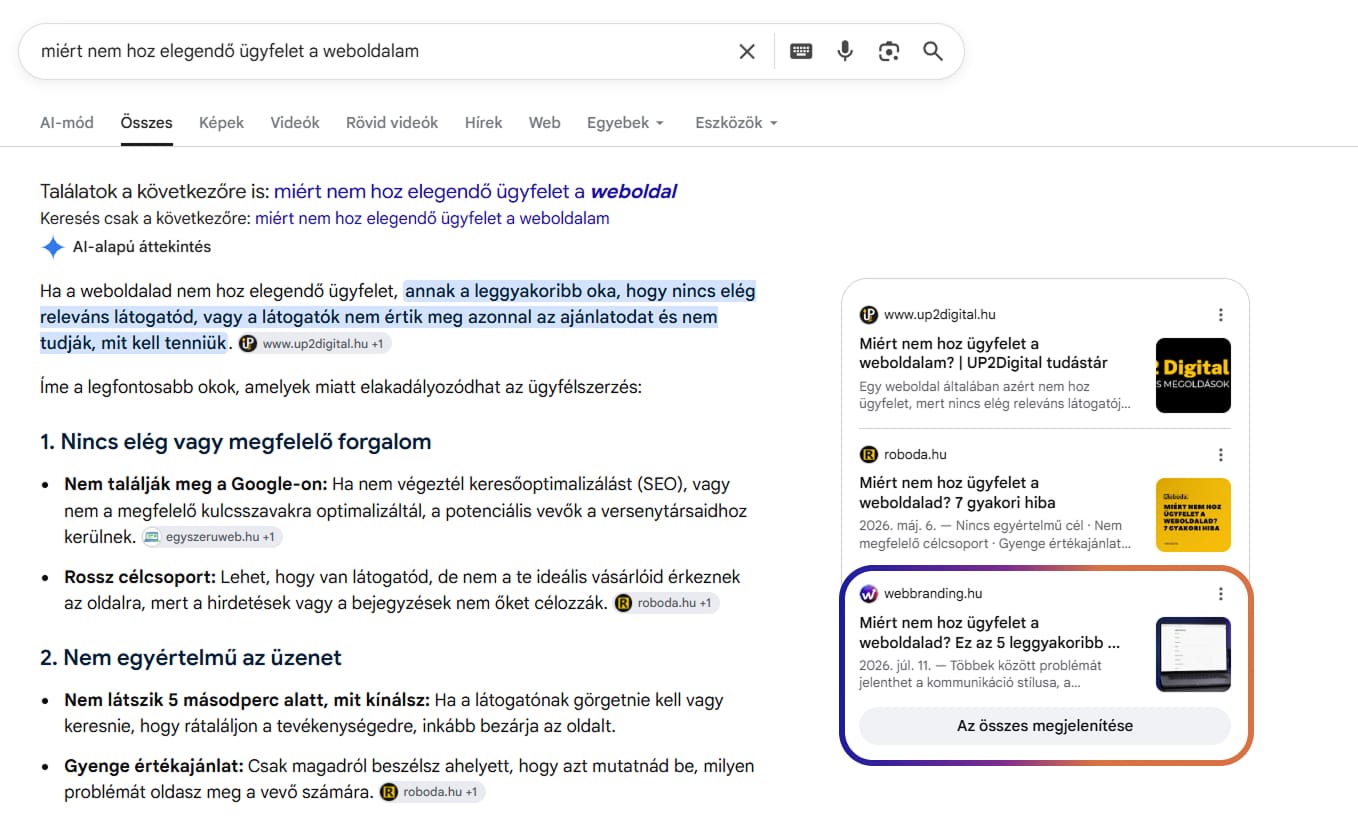Image resolution: width=1358 pixels, height=820 pixels.
Task: Click the Az összes megjelenítése button
Action: [x=1045, y=726]
